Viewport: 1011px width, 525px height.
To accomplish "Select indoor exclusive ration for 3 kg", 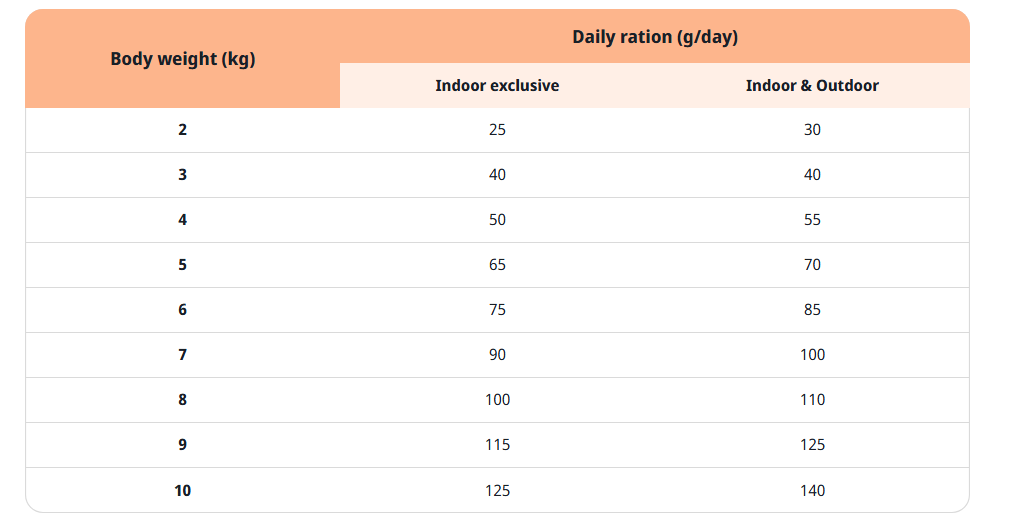I will (x=497, y=175).
